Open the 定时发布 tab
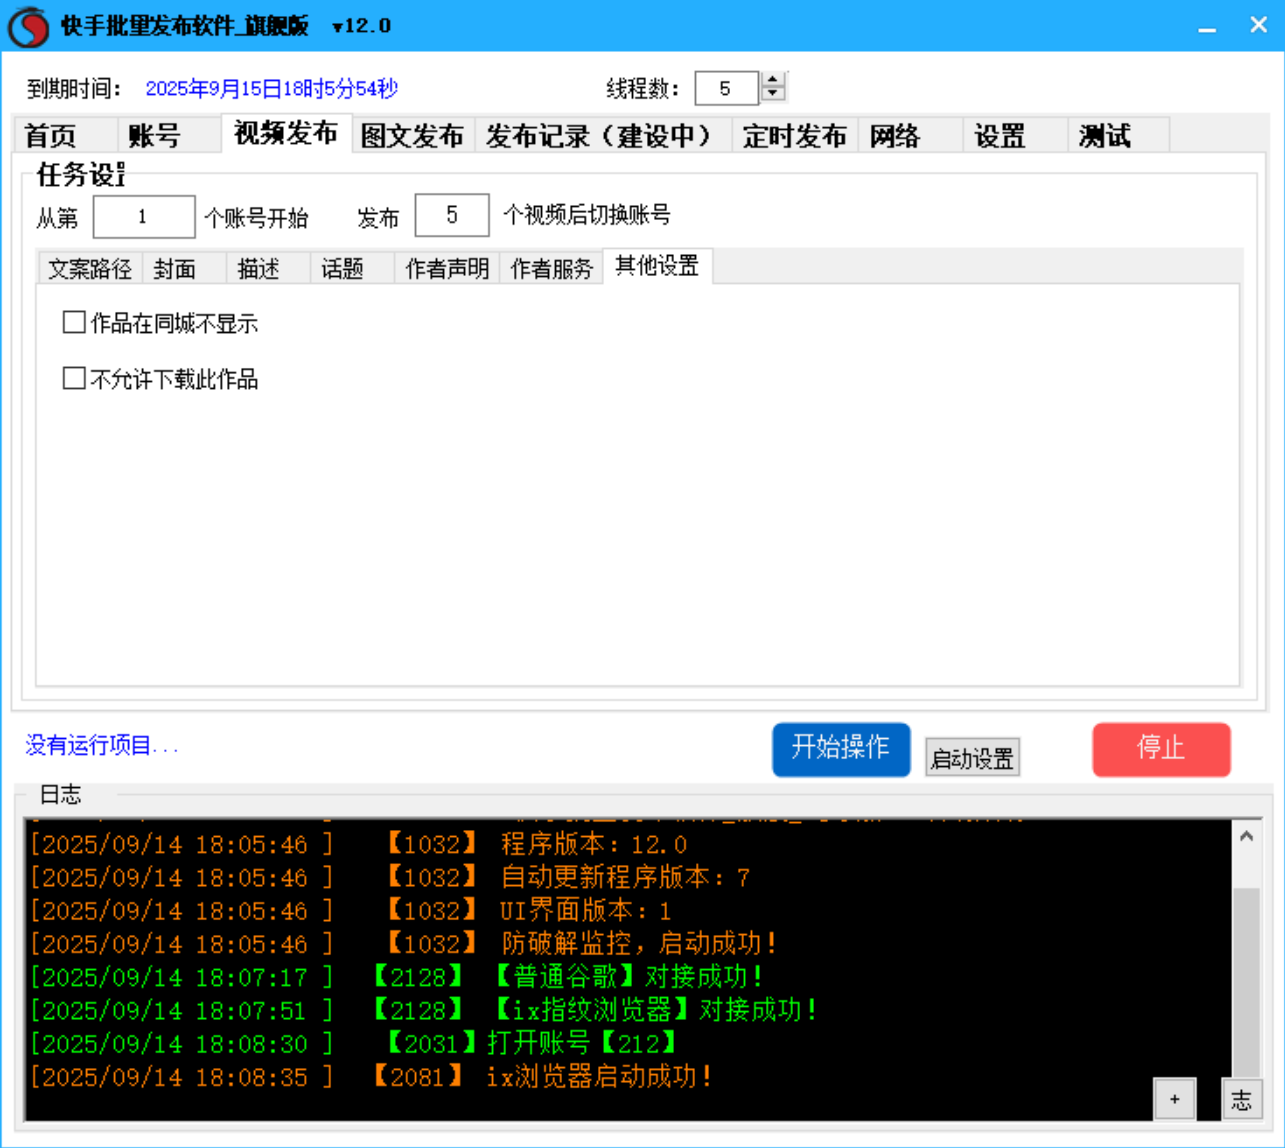1285x1148 pixels. tap(794, 135)
